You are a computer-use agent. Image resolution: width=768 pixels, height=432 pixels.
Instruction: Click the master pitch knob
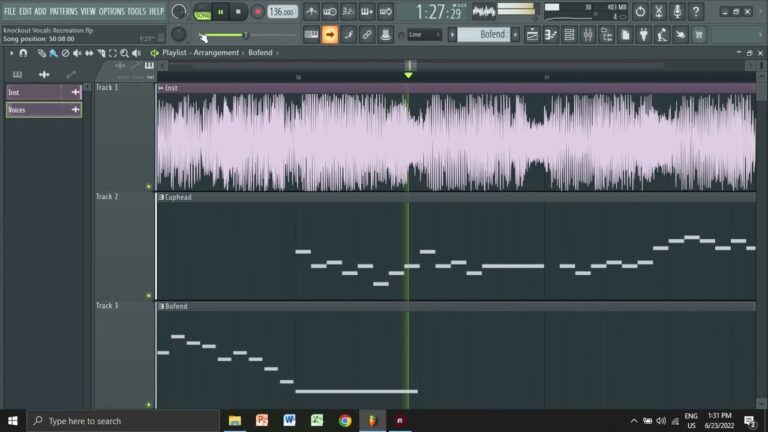(179, 34)
